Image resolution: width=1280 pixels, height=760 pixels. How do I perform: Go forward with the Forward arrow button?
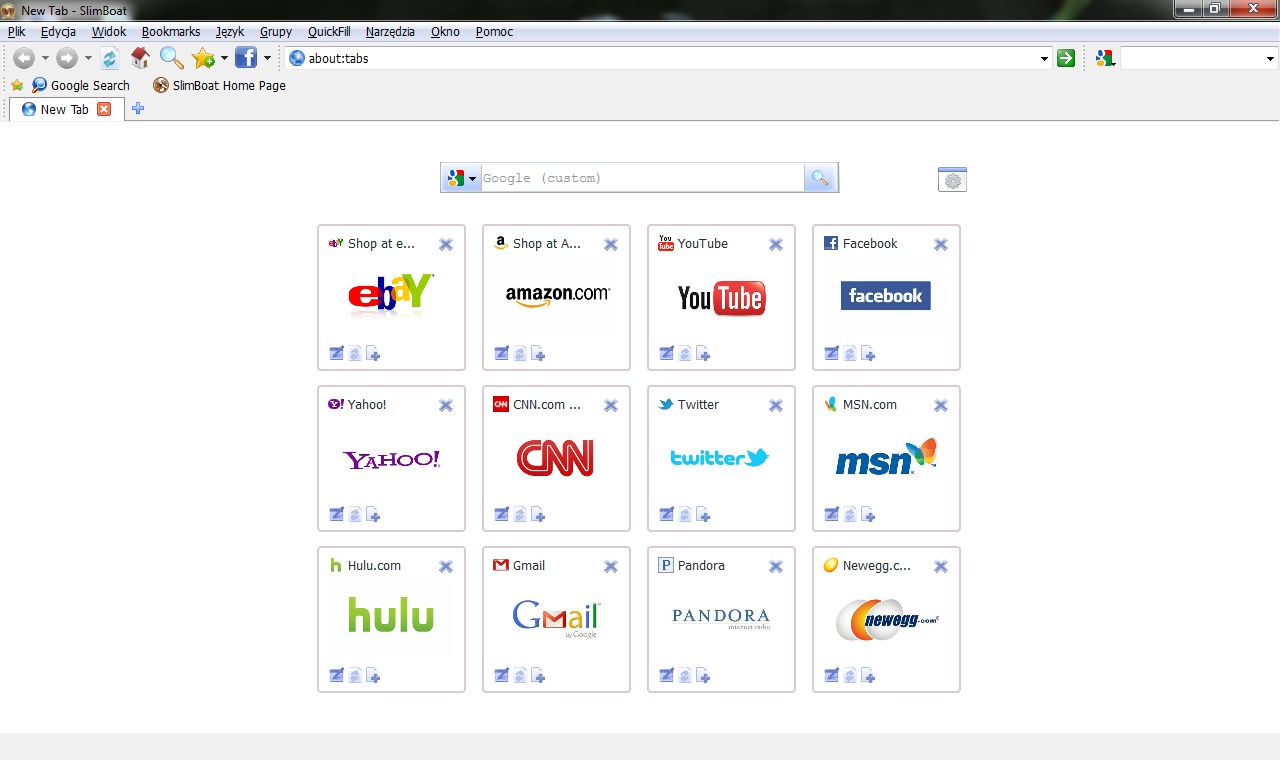(x=66, y=58)
